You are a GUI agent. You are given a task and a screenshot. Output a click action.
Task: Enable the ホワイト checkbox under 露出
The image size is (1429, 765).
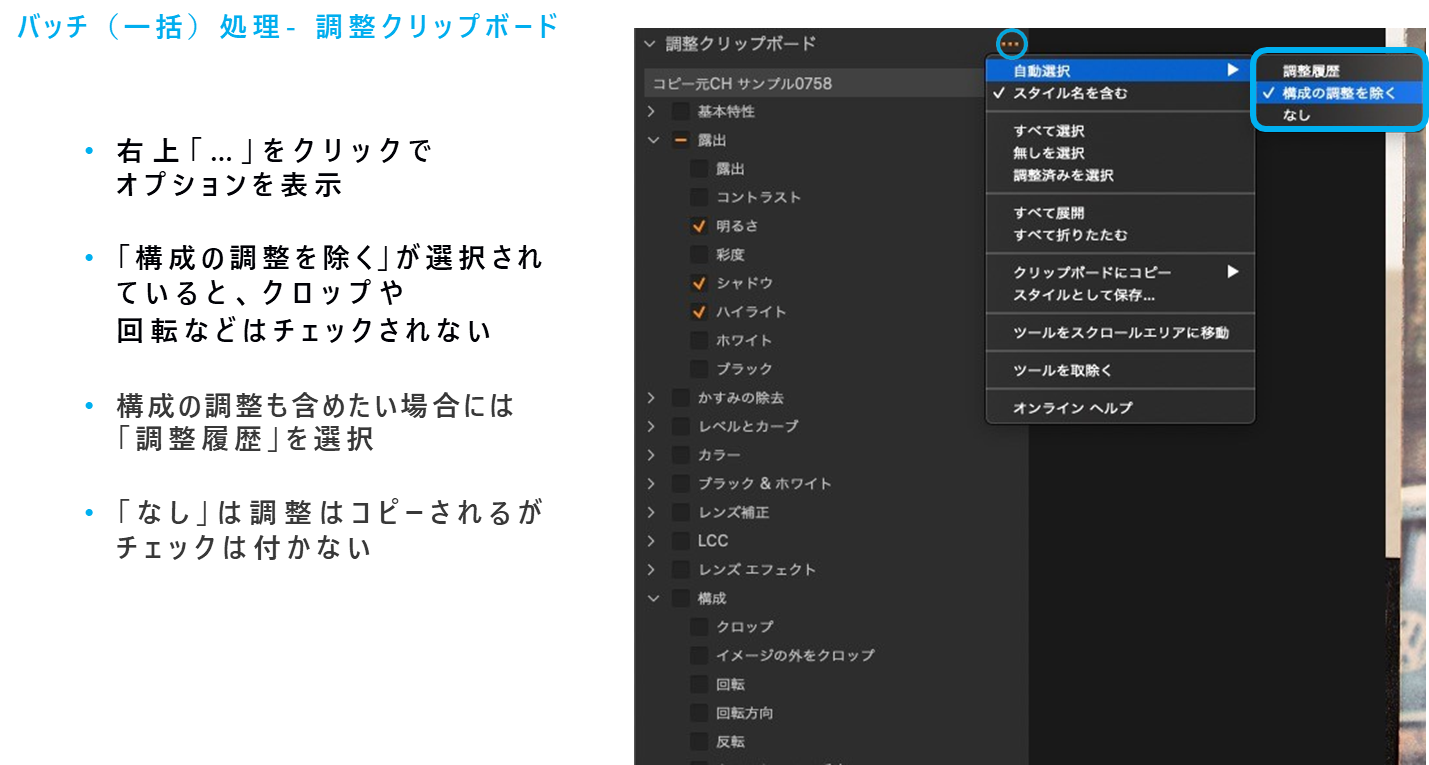(x=698, y=340)
